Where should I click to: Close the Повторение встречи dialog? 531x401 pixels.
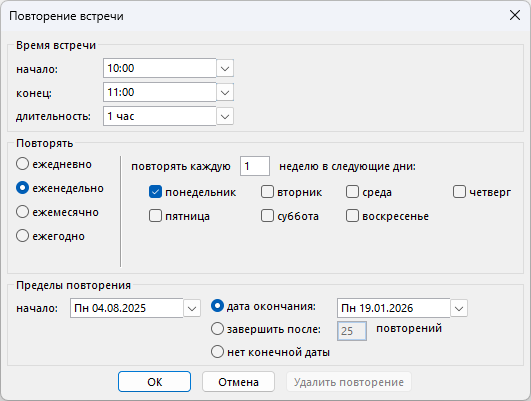[x=515, y=15]
